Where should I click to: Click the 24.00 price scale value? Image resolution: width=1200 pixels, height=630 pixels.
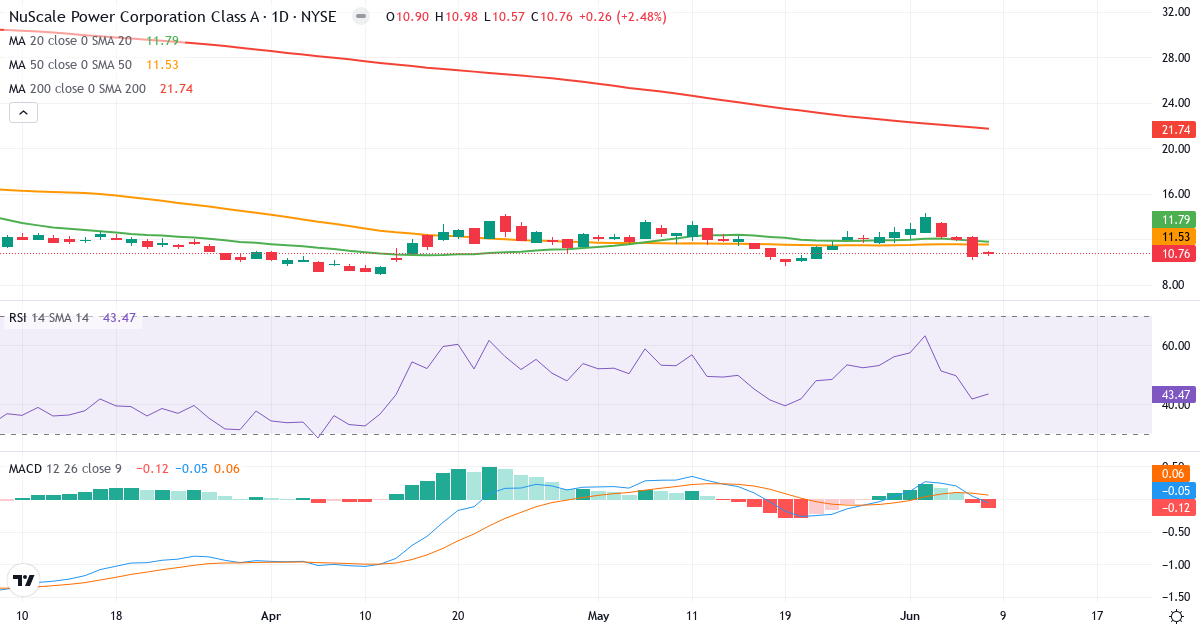point(1176,103)
